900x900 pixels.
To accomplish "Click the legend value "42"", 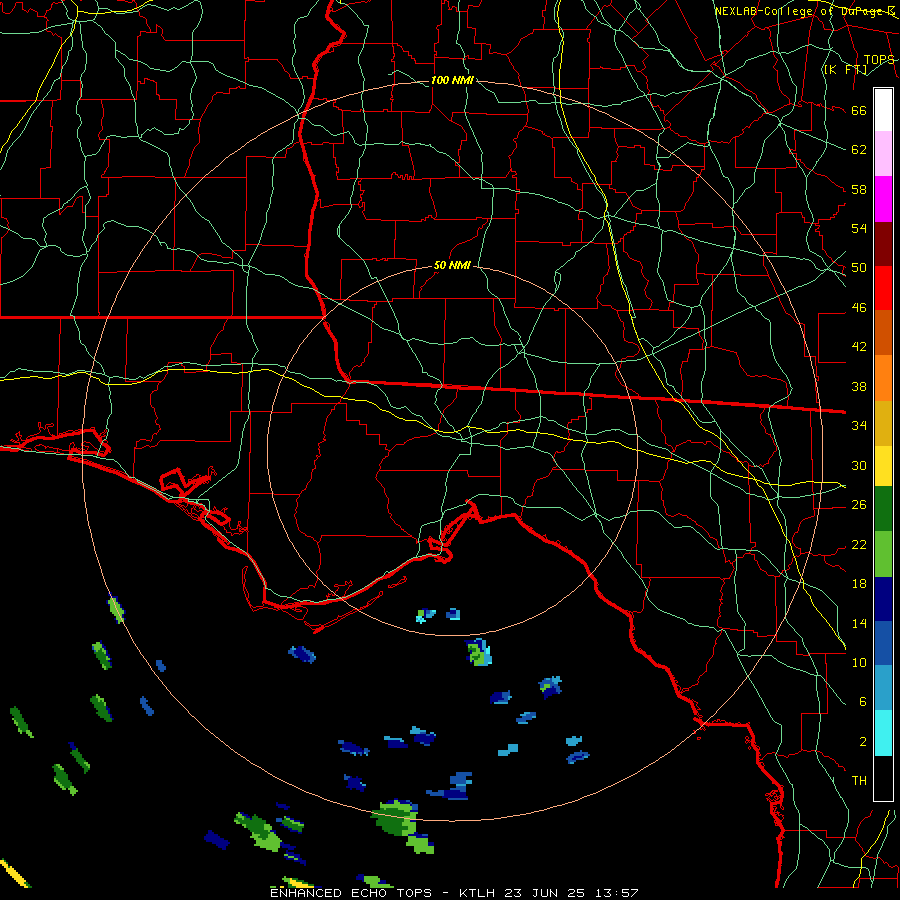I will [x=859, y=347].
